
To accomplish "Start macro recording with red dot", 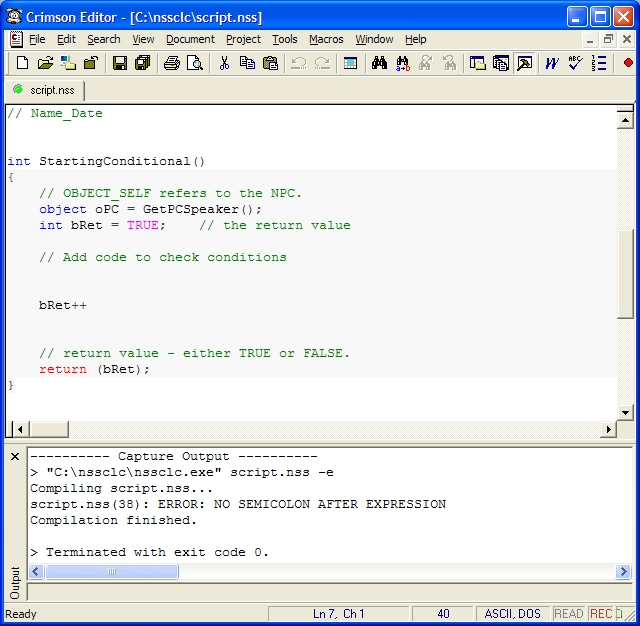I will (628, 63).
